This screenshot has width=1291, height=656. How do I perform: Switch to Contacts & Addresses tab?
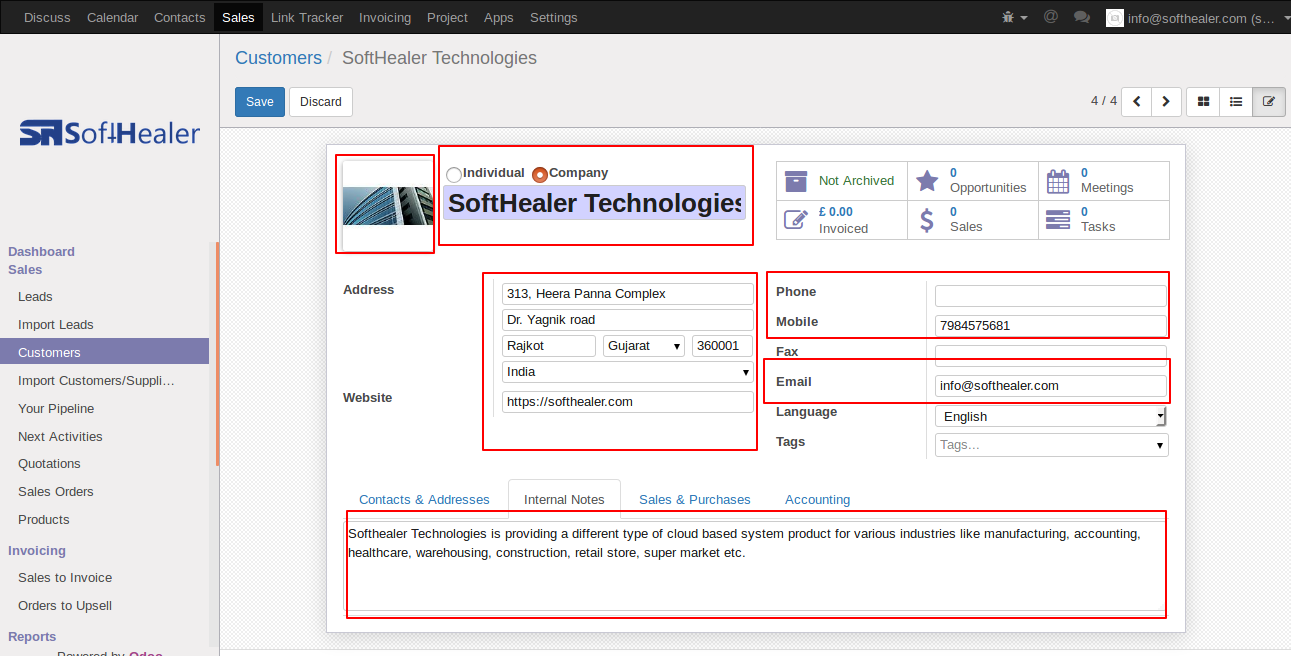pyautogui.click(x=424, y=499)
